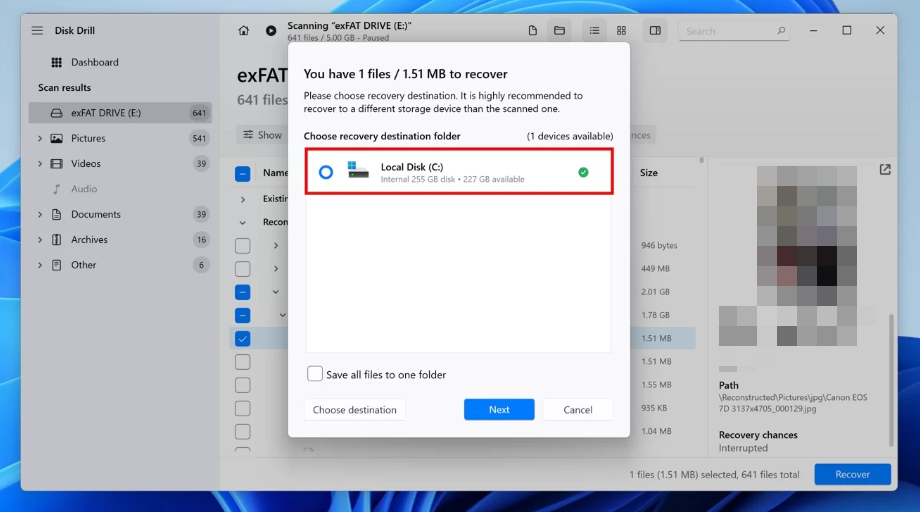Viewport: 920px width, 512px height.
Task: Open the Audio category
Action: click(x=84, y=189)
